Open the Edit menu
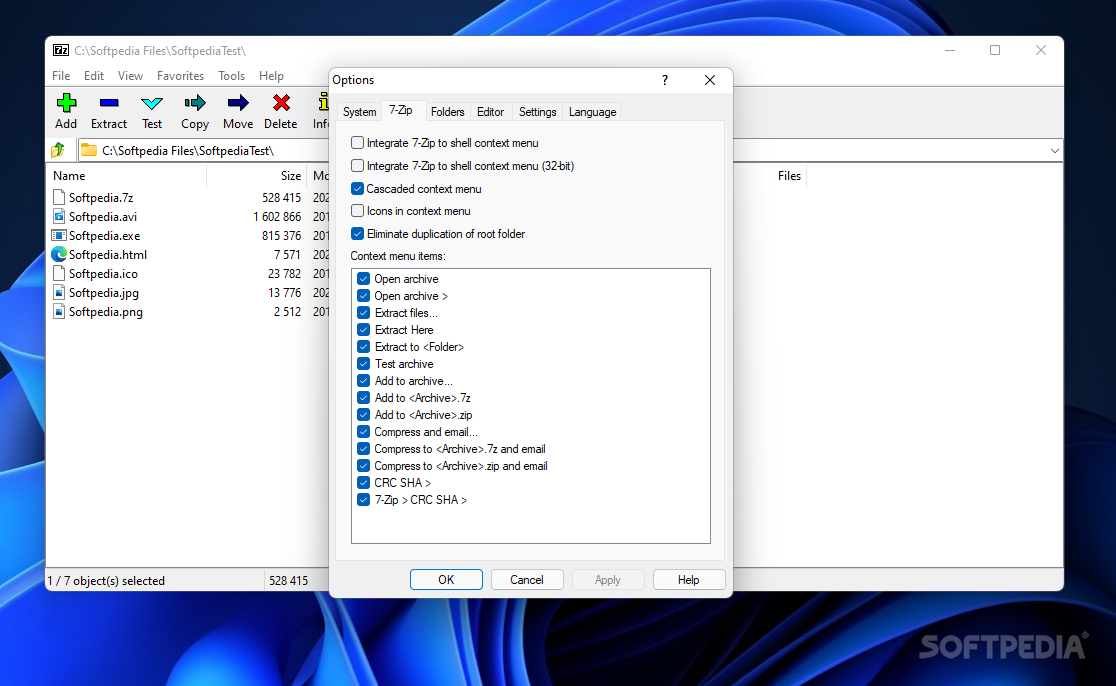 (94, 75)
